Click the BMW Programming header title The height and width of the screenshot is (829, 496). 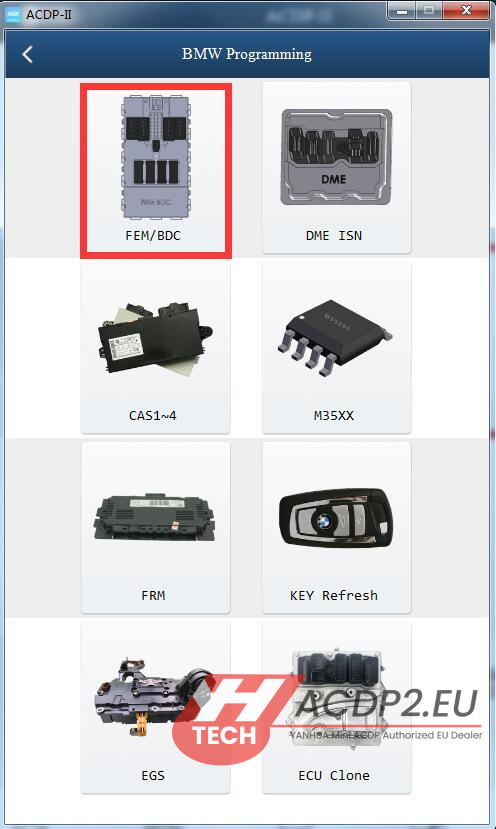[x=247, y=54]
